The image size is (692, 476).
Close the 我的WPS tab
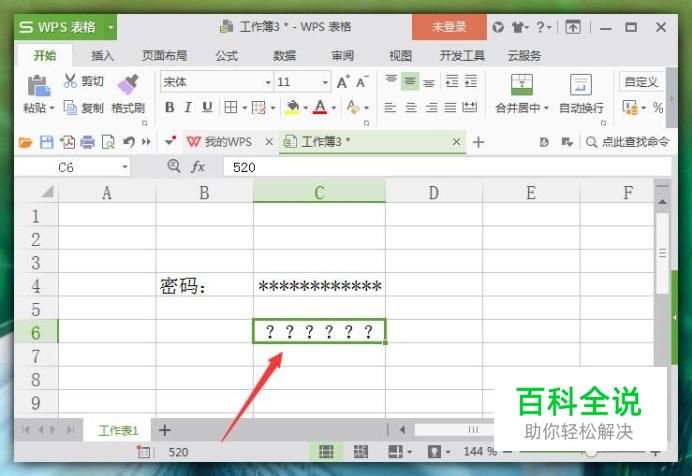269,142
